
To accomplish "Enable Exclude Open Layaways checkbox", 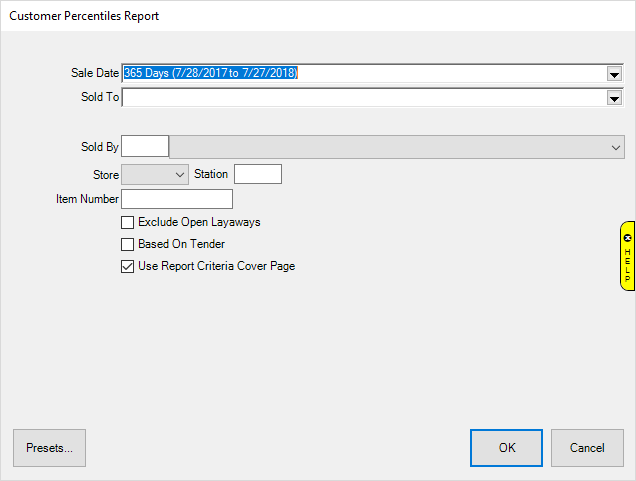I will 127,222.
